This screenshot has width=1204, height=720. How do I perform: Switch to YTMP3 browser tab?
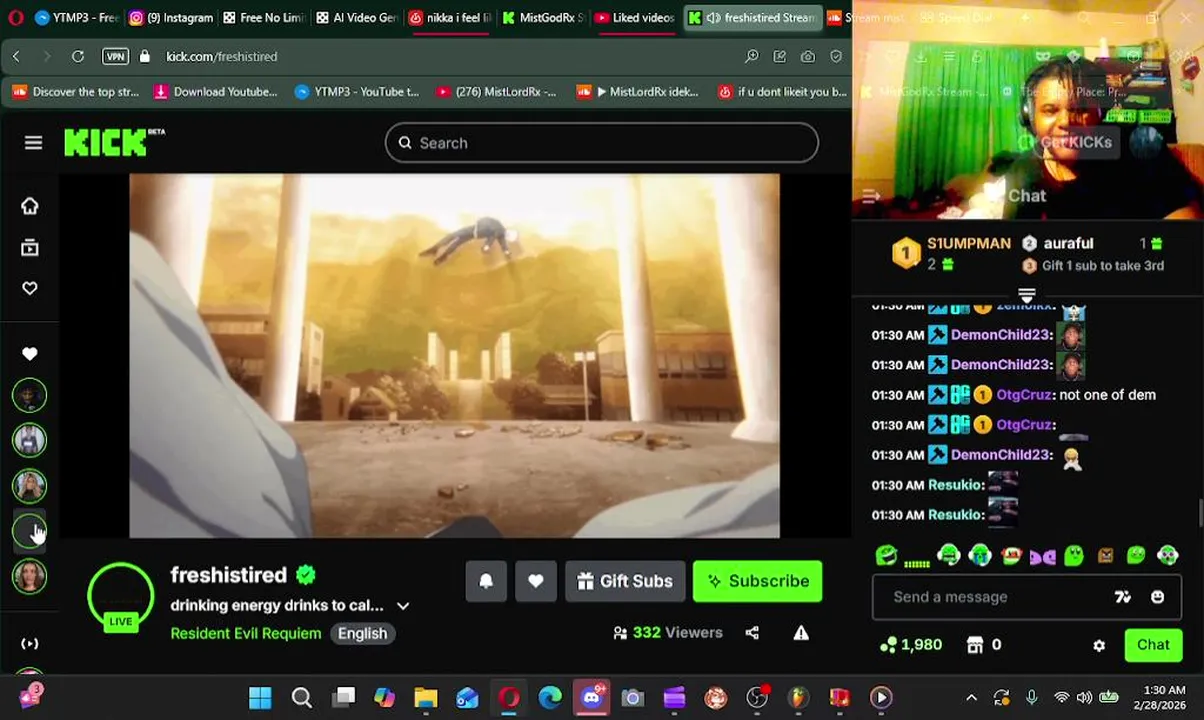pyautogui.click(x=75, y=18)
